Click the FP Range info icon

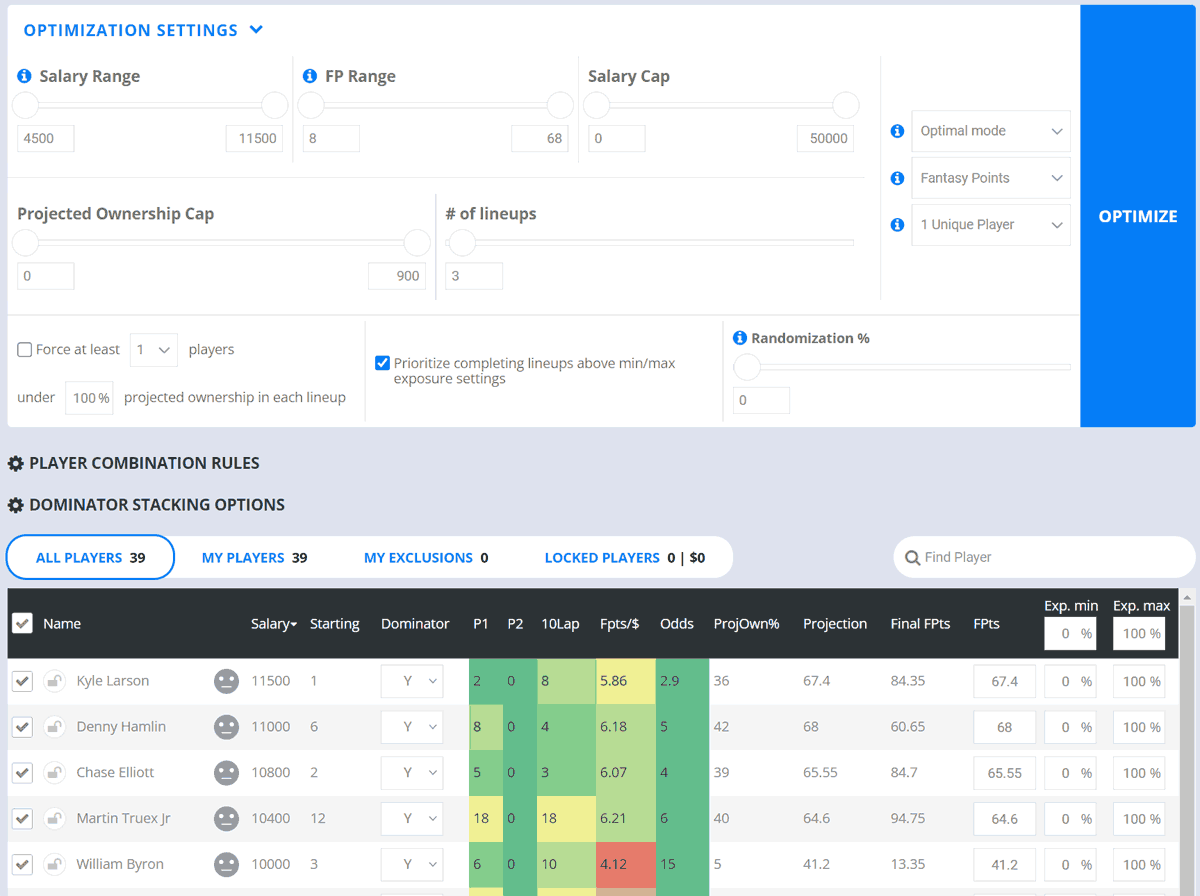coord(311,76)
